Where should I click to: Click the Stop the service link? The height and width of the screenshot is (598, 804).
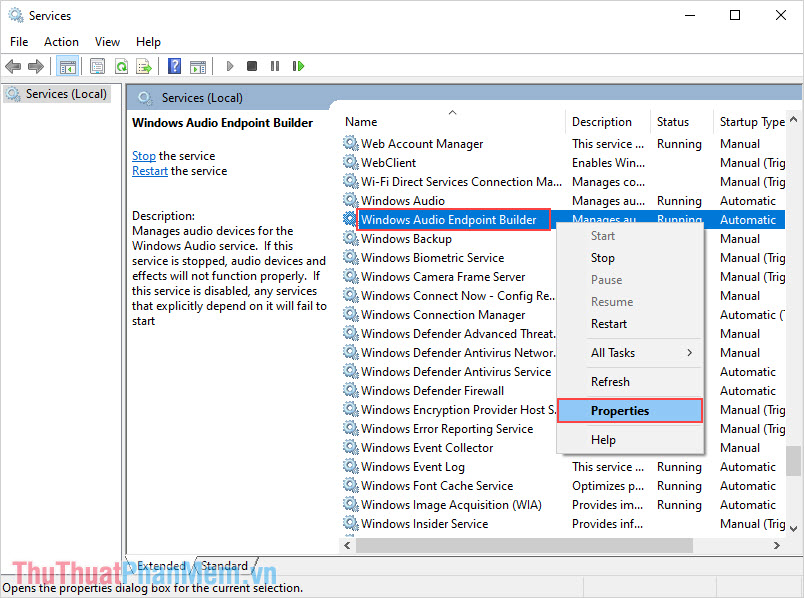pos(143,155)
